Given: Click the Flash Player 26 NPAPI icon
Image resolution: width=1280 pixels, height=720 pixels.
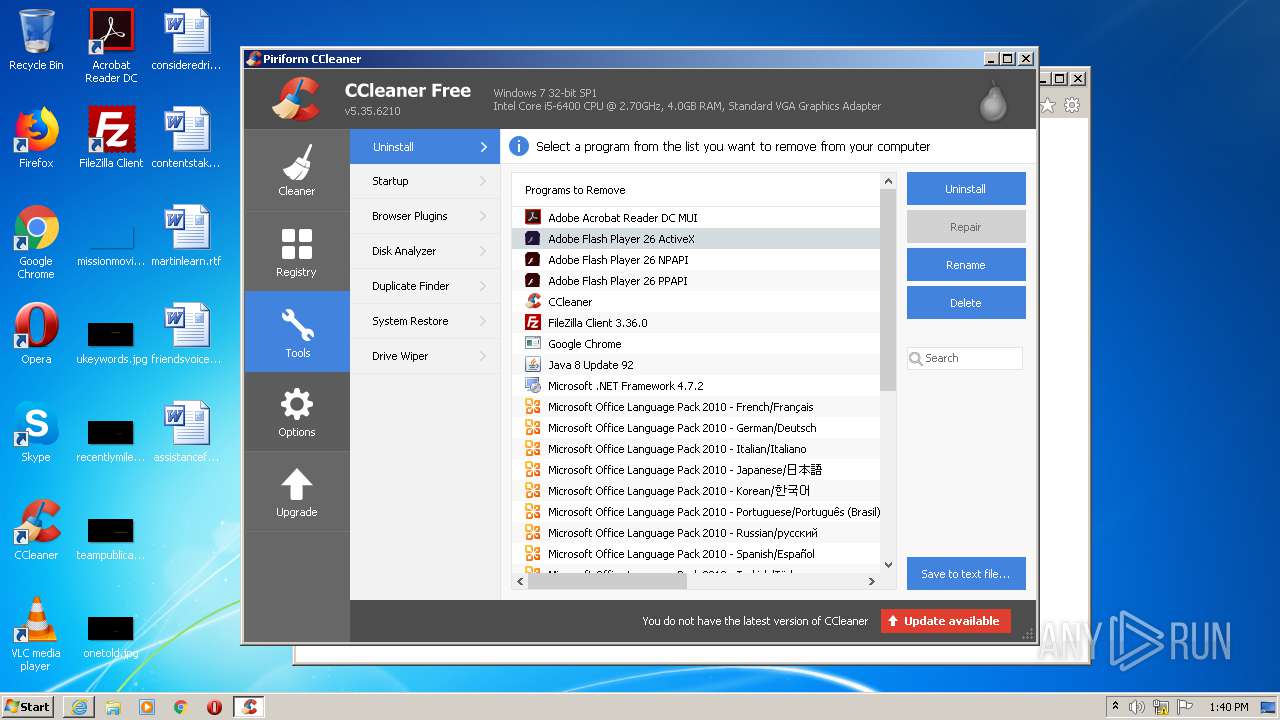Looking at the screenshot, I should pos(533,260).
